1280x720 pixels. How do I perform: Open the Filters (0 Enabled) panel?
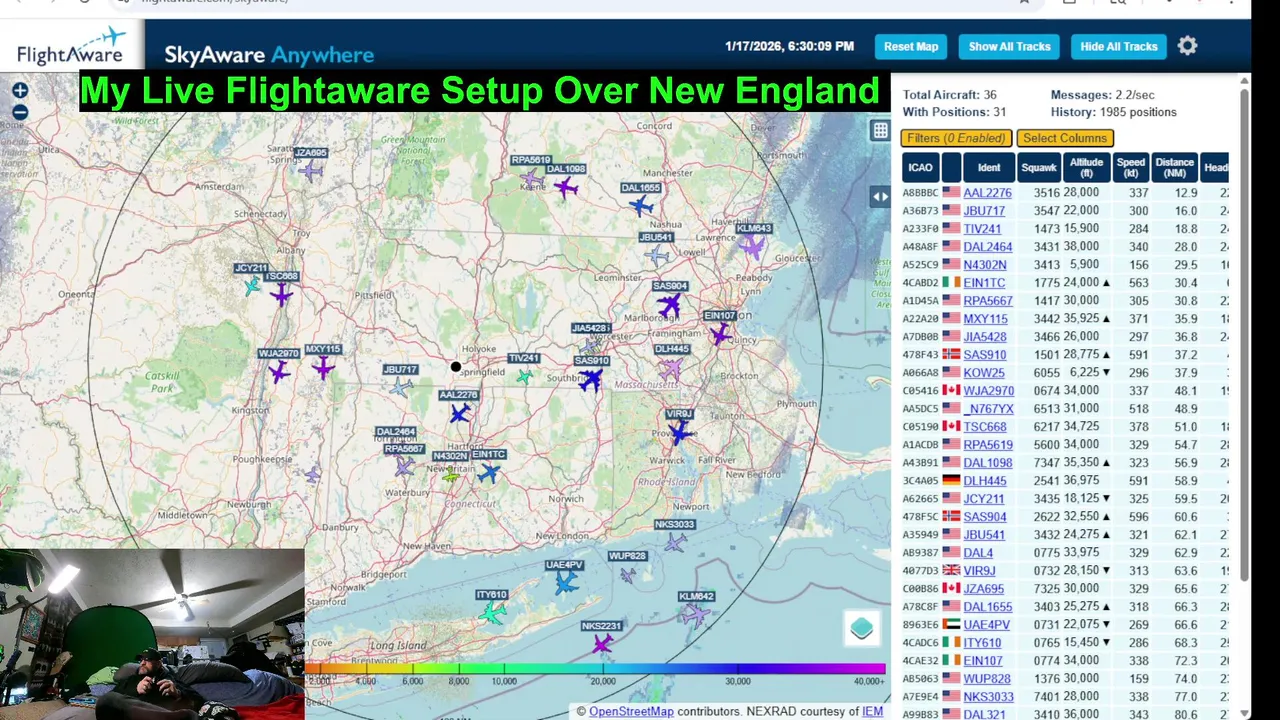(956, 138)
